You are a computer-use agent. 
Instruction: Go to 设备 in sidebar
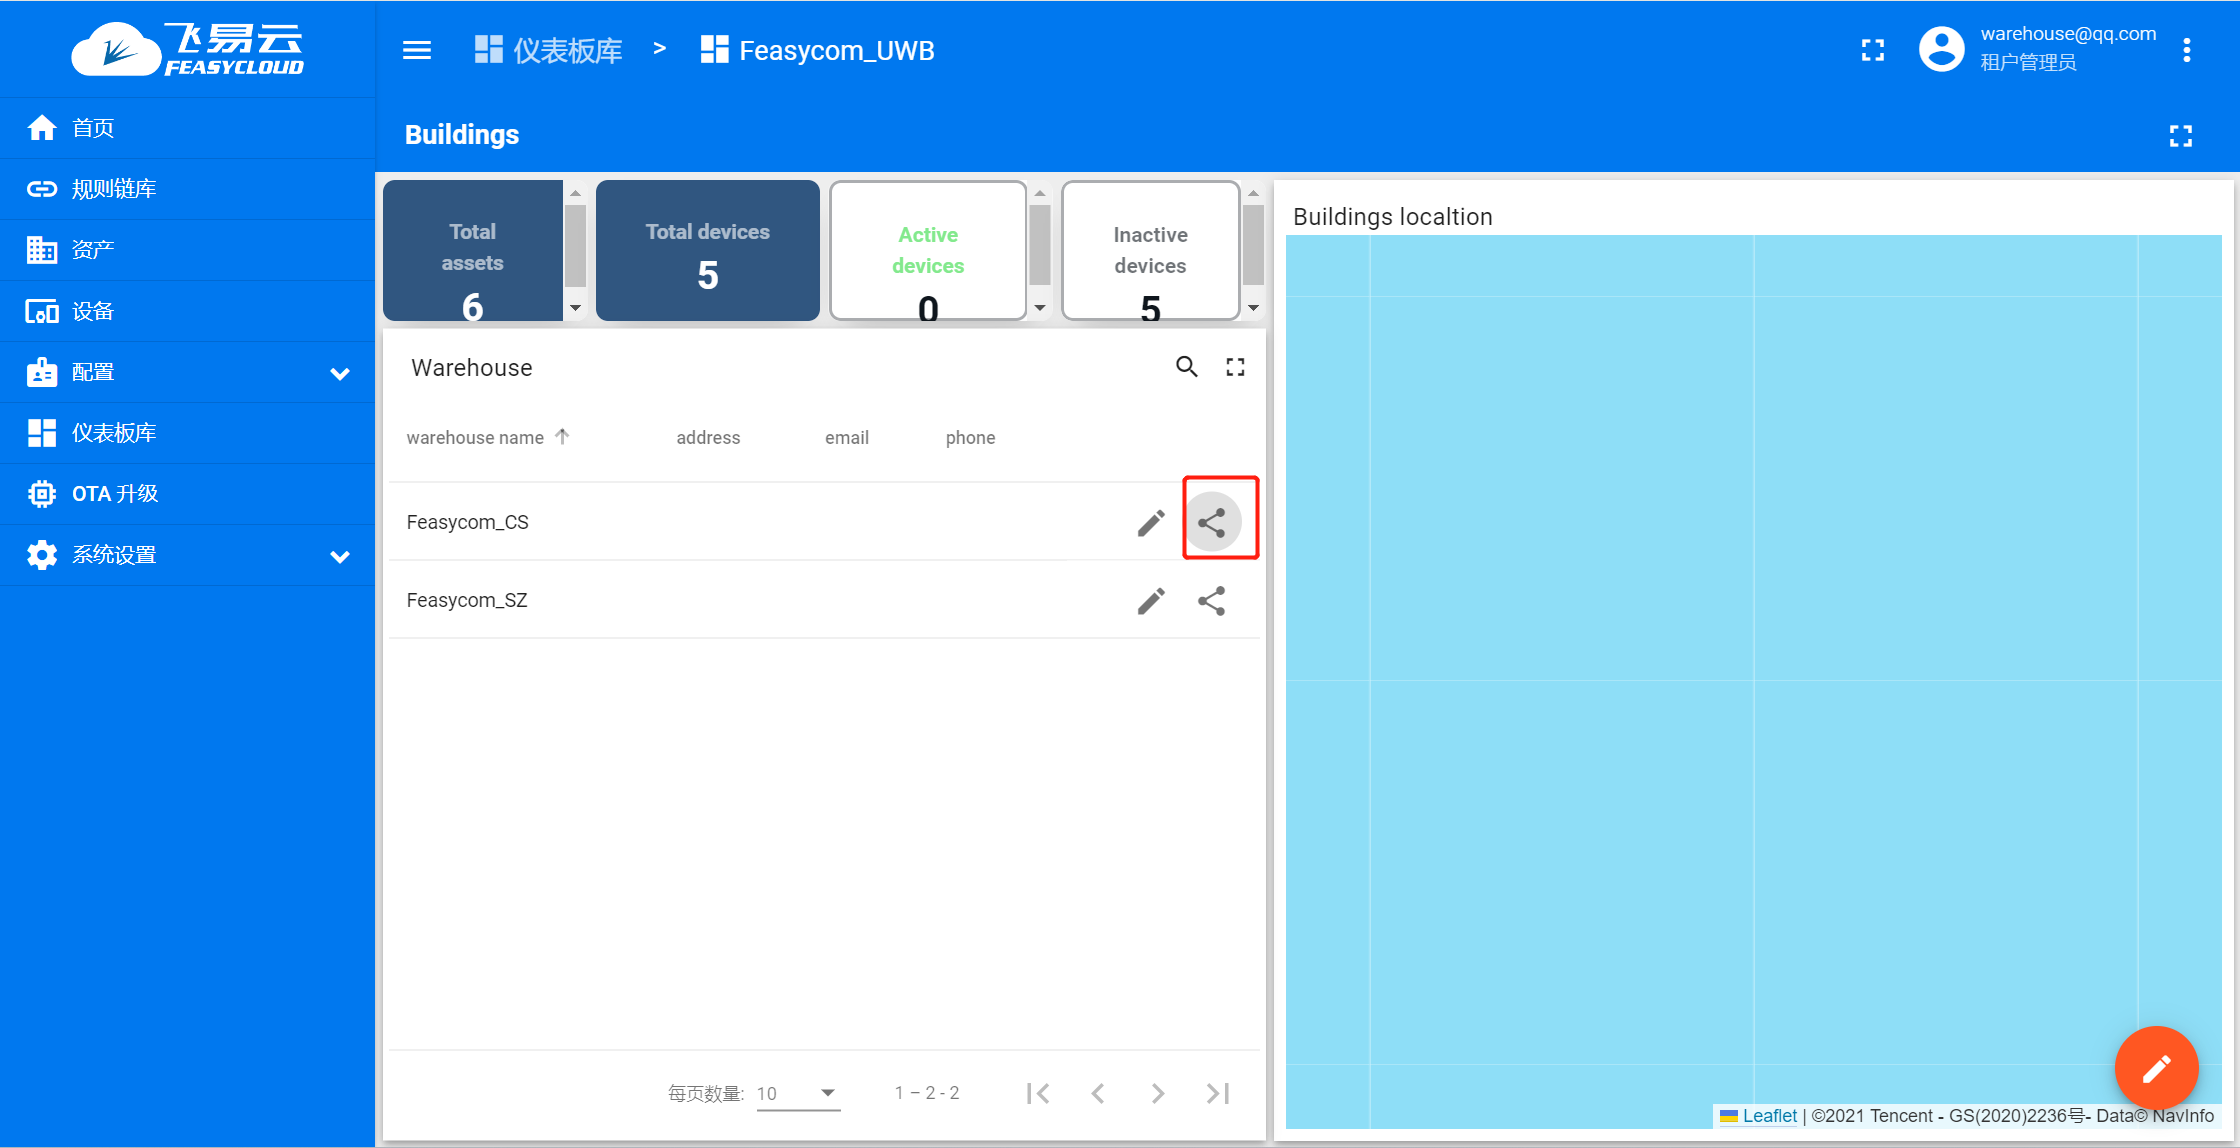(93, 312)
